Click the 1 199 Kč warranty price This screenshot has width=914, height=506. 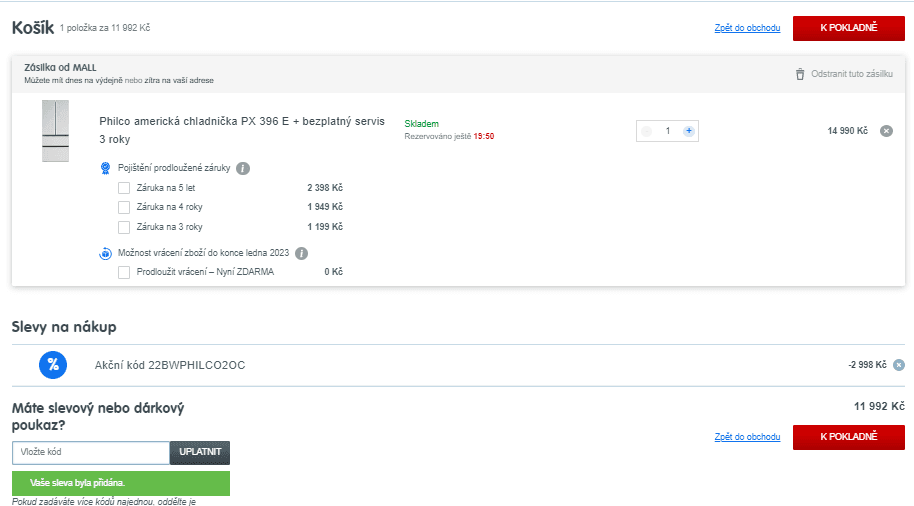coord(325,227)
